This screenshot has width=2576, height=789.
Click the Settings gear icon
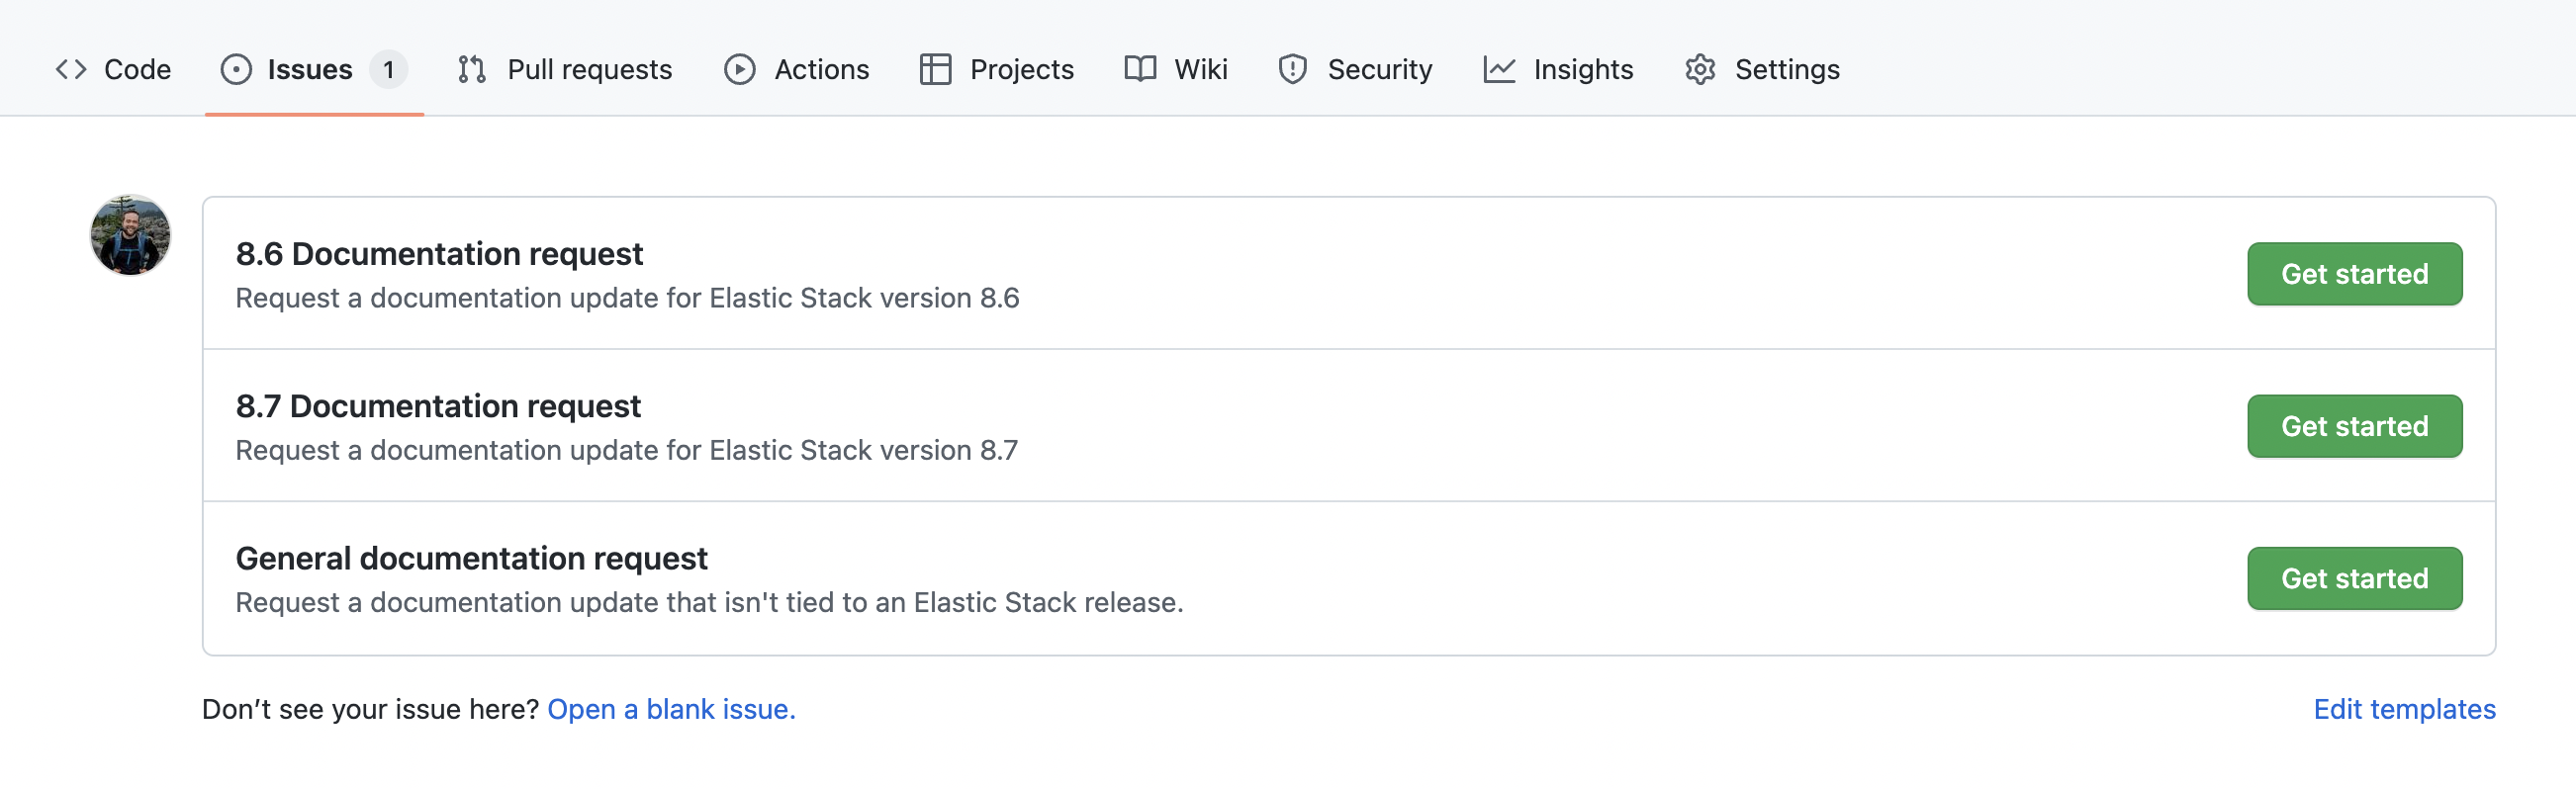pos(1700,69)
